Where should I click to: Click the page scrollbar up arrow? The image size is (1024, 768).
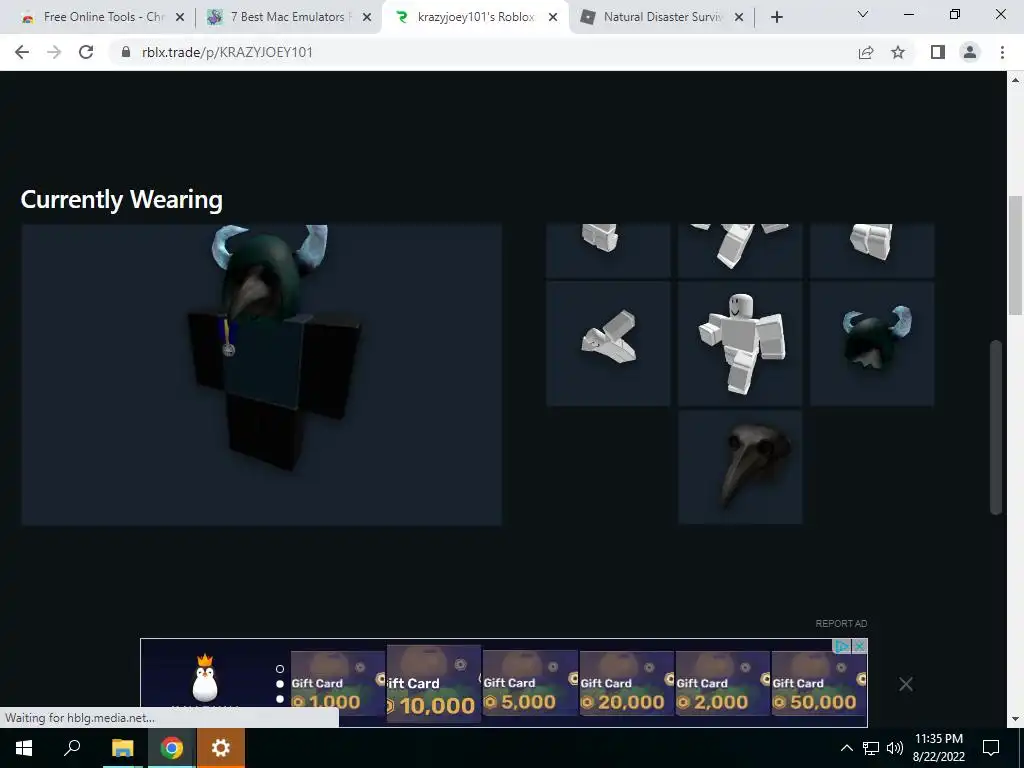[x=1016, y=80]
